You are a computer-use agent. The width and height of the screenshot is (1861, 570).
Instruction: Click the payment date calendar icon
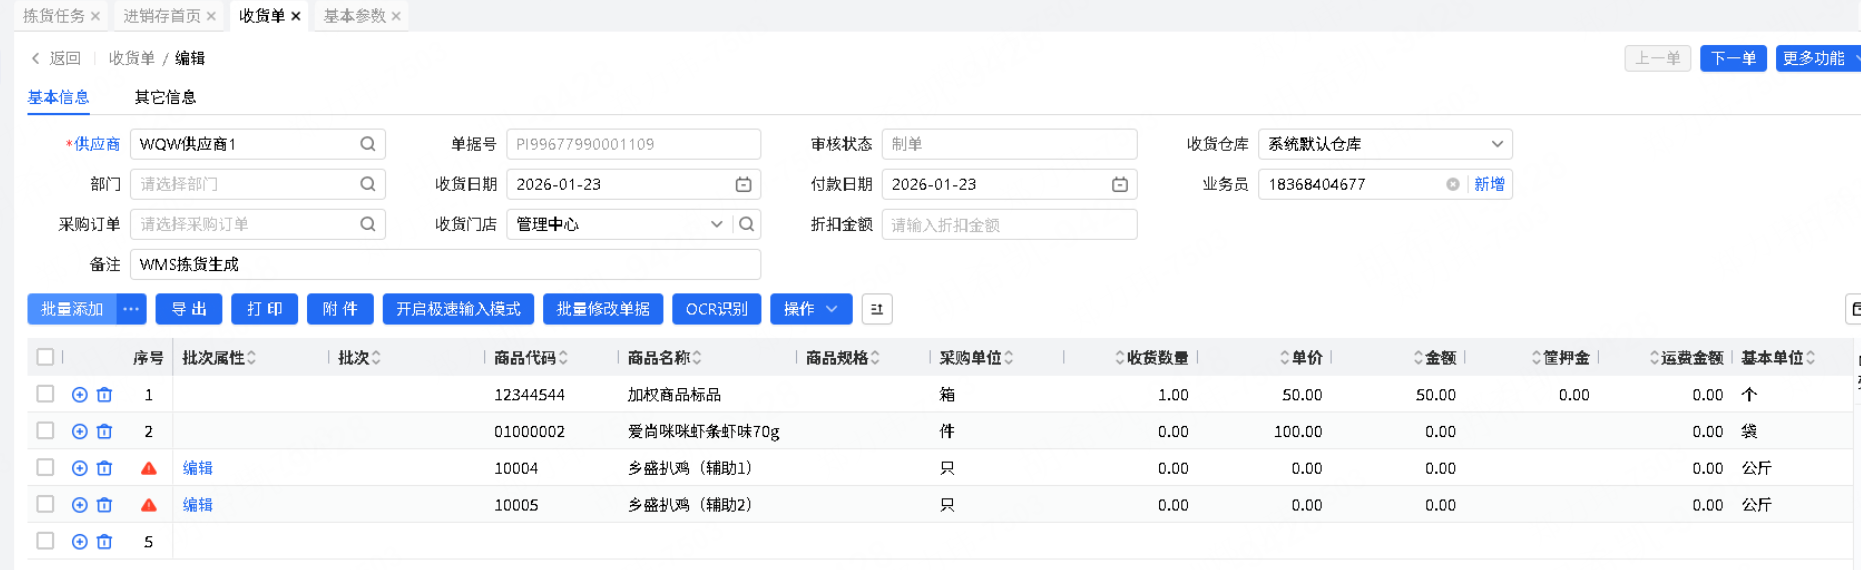click(x=1119, y=184)
